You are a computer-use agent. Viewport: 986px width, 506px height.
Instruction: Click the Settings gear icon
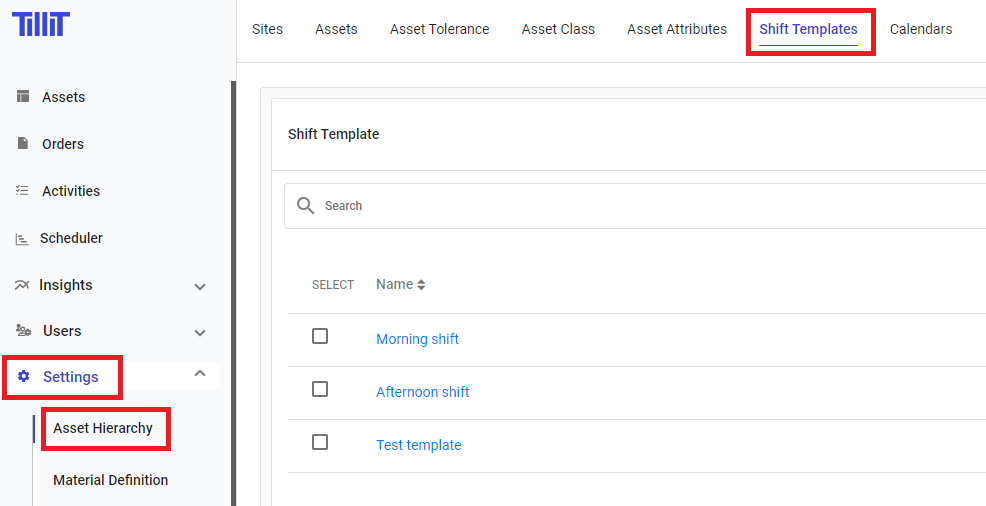[24, 377]
